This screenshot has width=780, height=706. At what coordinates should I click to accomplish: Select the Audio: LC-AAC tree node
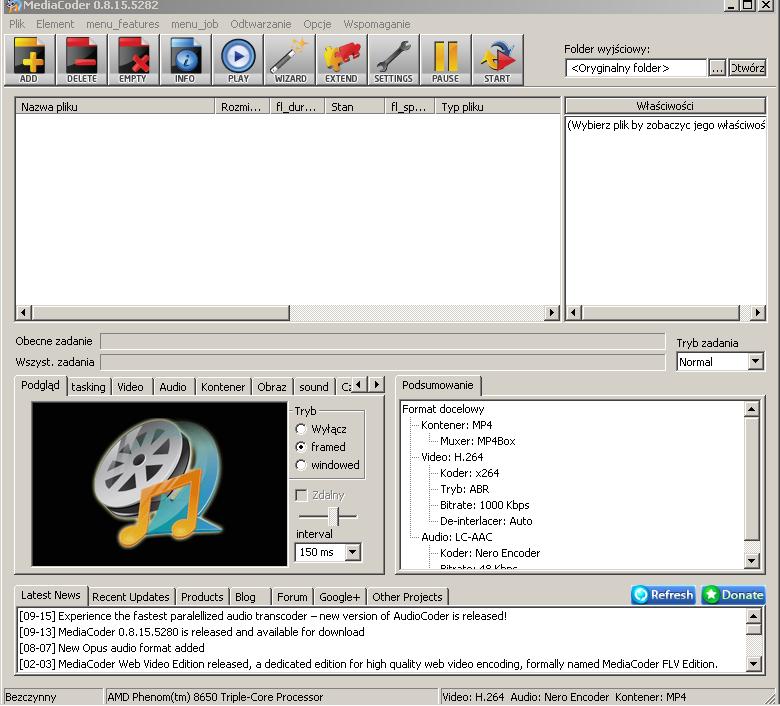coord(457,537)
